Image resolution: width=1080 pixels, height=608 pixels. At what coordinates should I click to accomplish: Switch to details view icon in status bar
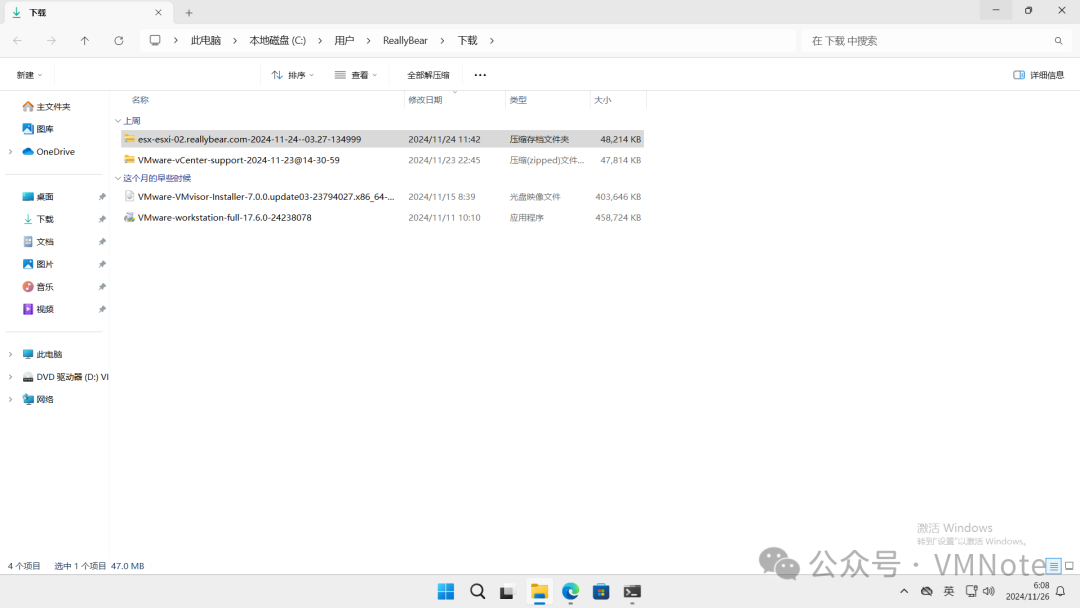(x=1053, y=566)
